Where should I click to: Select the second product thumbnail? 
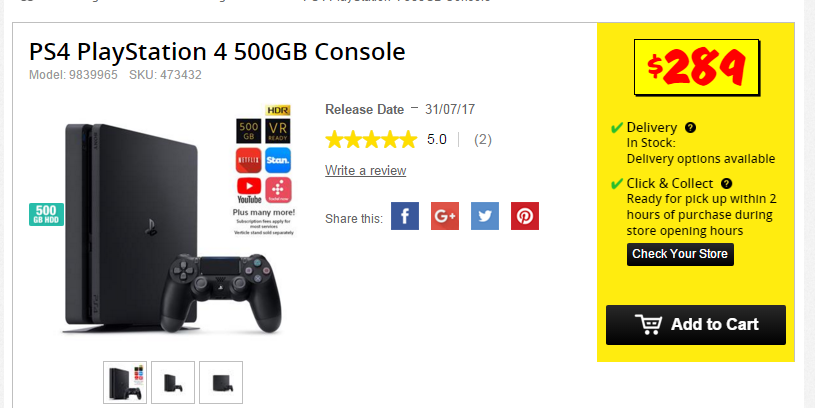click(x=173, y=383)
